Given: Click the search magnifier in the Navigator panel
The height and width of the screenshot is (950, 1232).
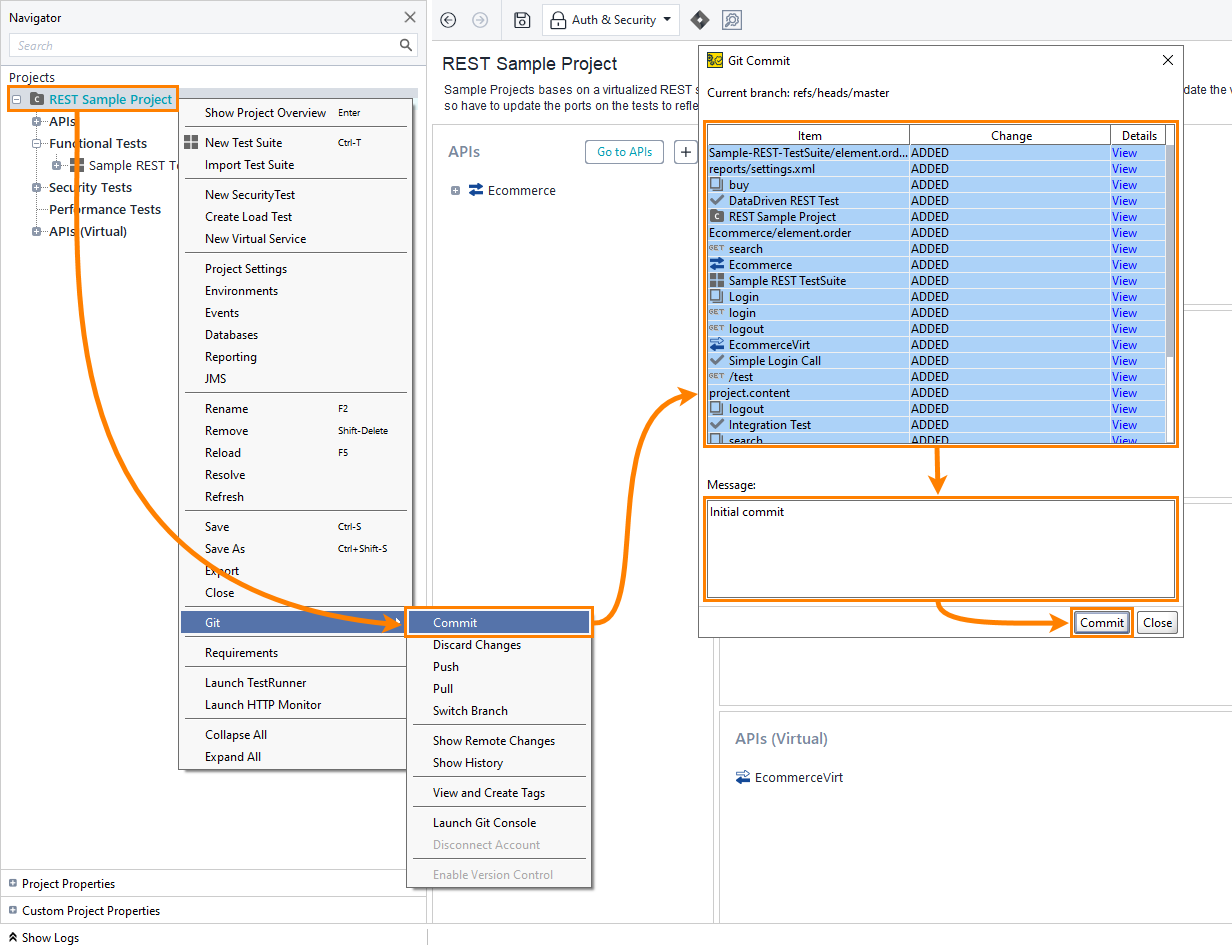Looking at the screenshot, I should tap(405, 45).
